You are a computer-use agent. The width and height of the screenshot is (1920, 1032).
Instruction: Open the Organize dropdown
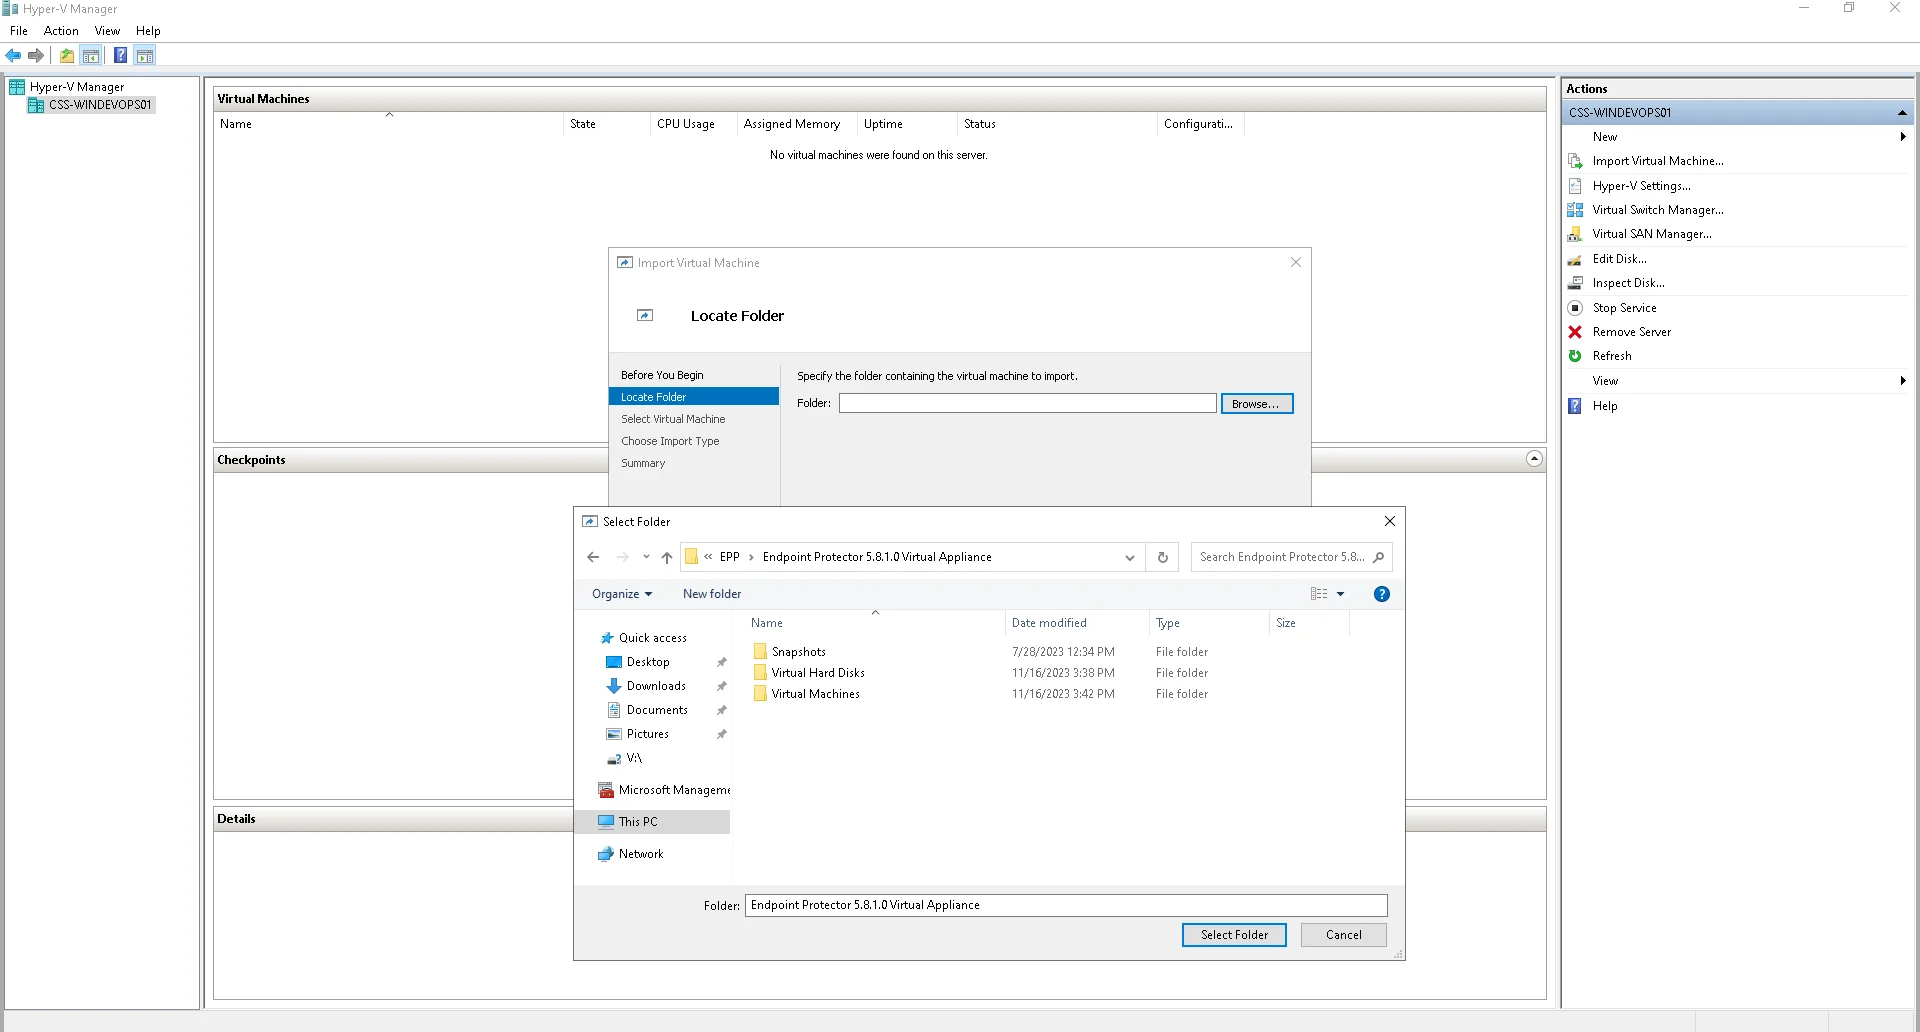[621, 594]
